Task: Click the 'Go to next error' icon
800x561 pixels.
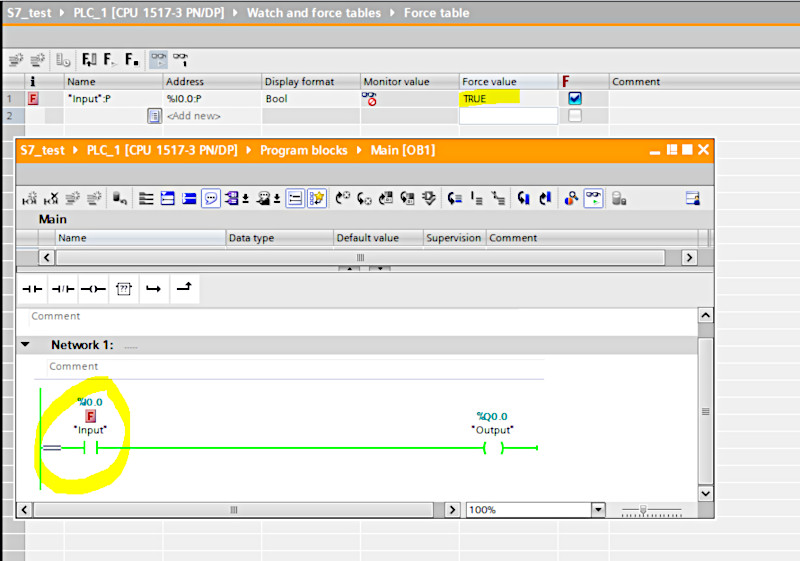Action: 342,198
